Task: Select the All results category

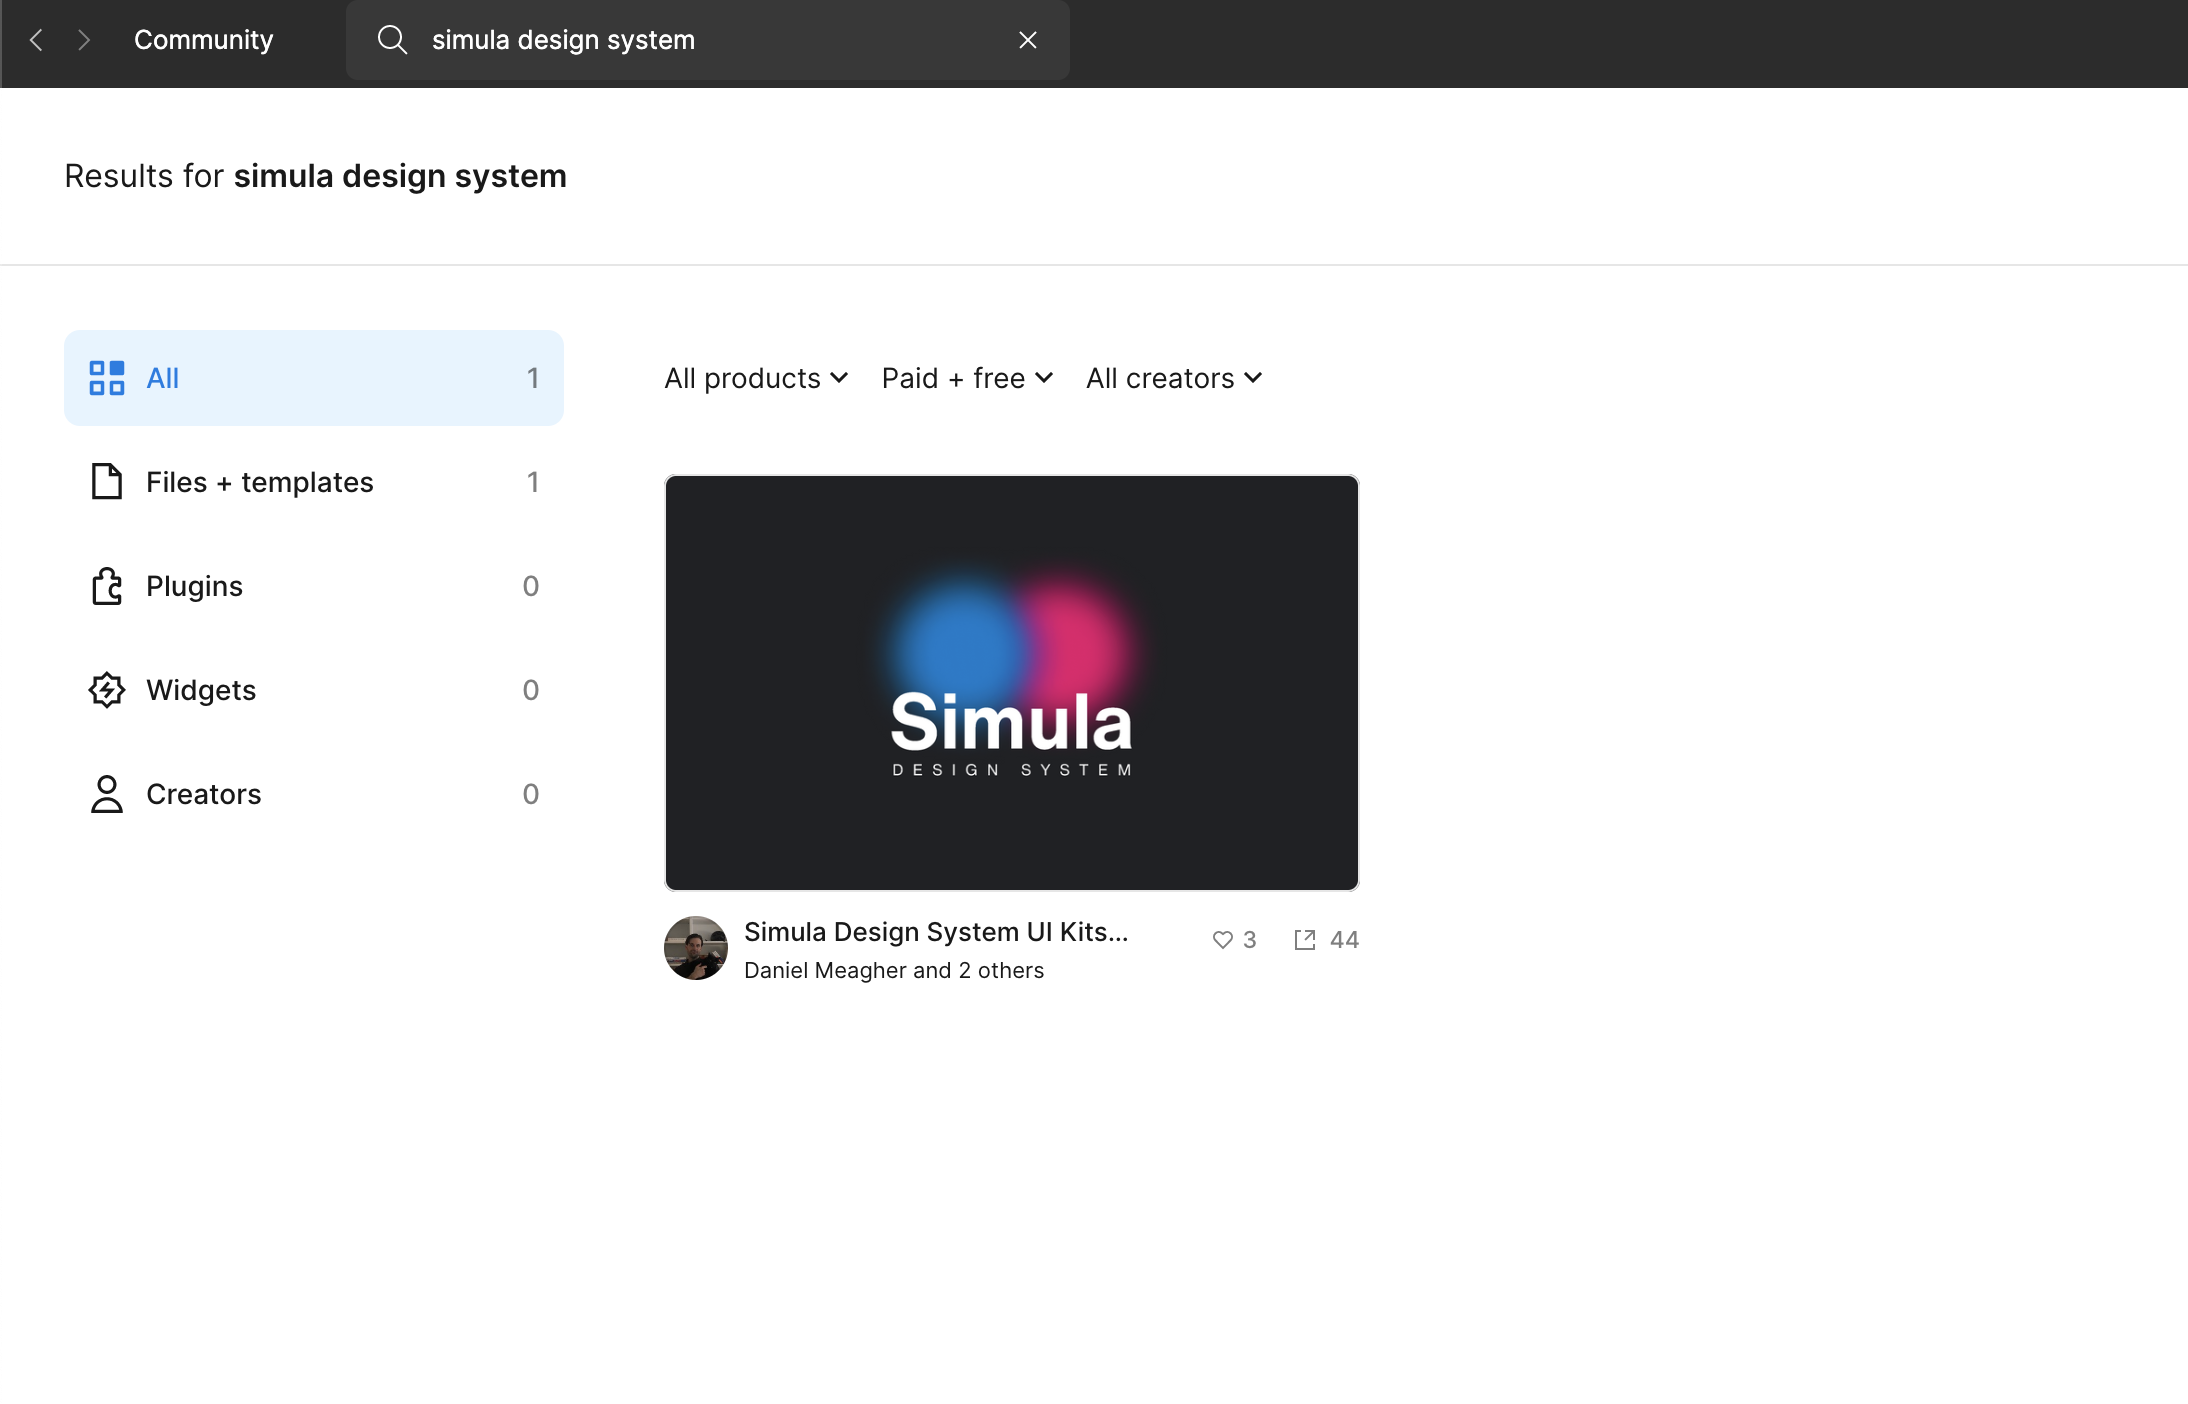Action: point(313,378)
